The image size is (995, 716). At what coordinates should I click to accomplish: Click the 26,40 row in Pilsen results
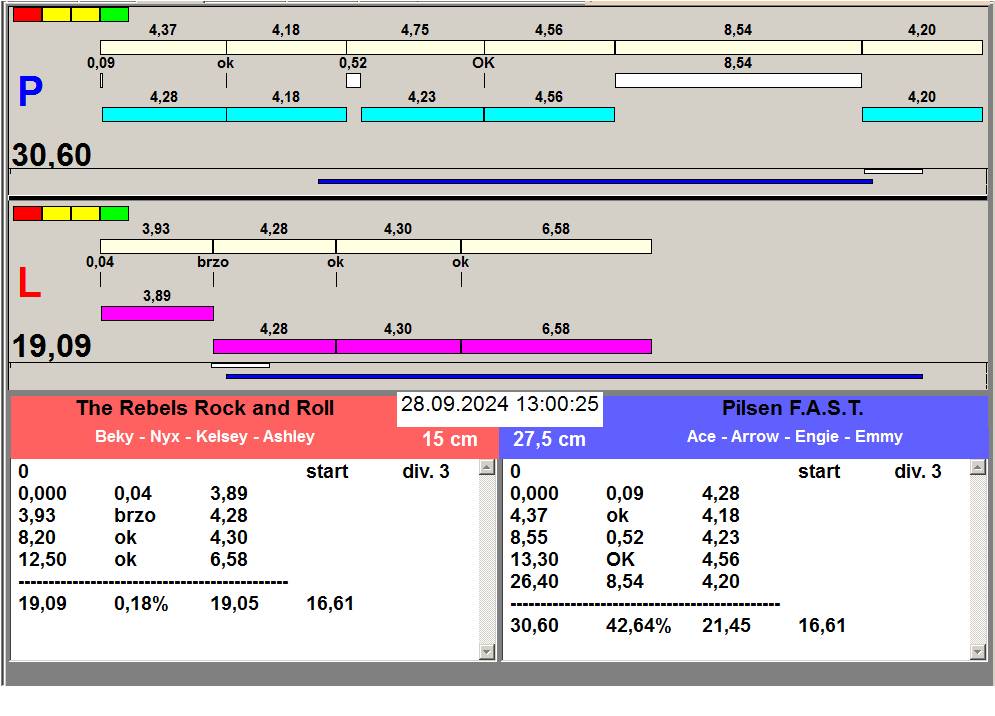coord(625,581)
